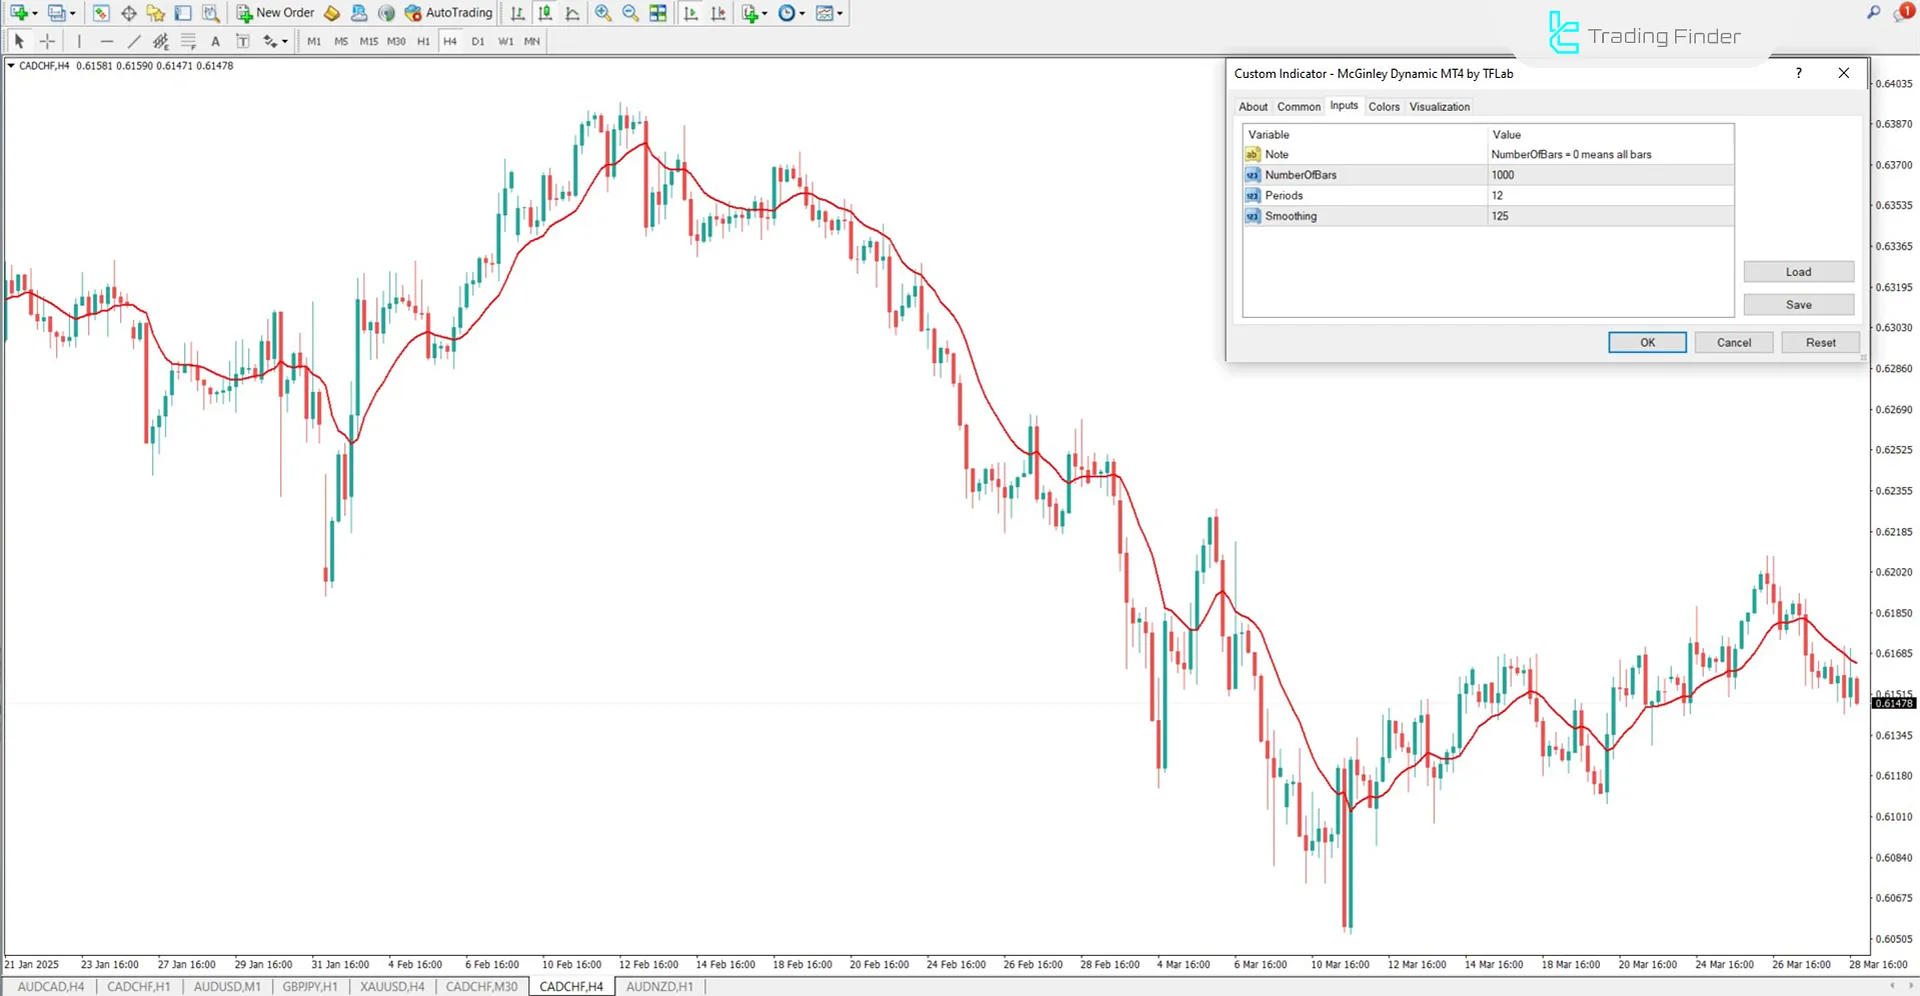Open the Indicators toolbar icon
This screenshot has height=996, width=1920.
coord(747,13)
